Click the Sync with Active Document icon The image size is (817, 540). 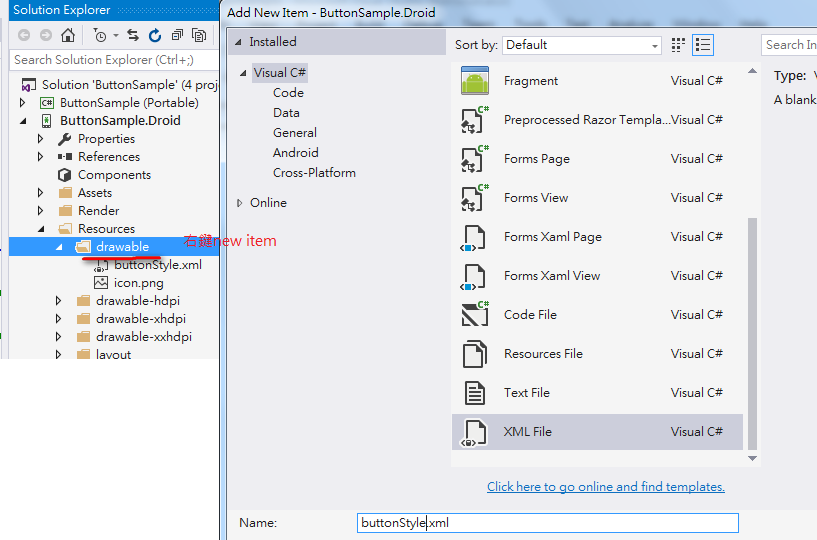tap(133, 35)
